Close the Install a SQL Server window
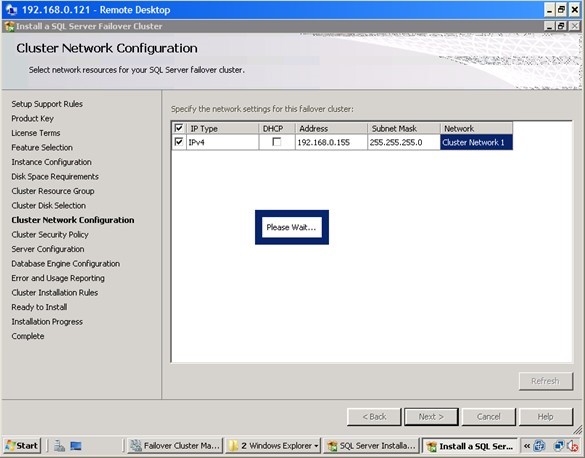Viewport: 585px width, 458px height. click(x=575, y=26)
